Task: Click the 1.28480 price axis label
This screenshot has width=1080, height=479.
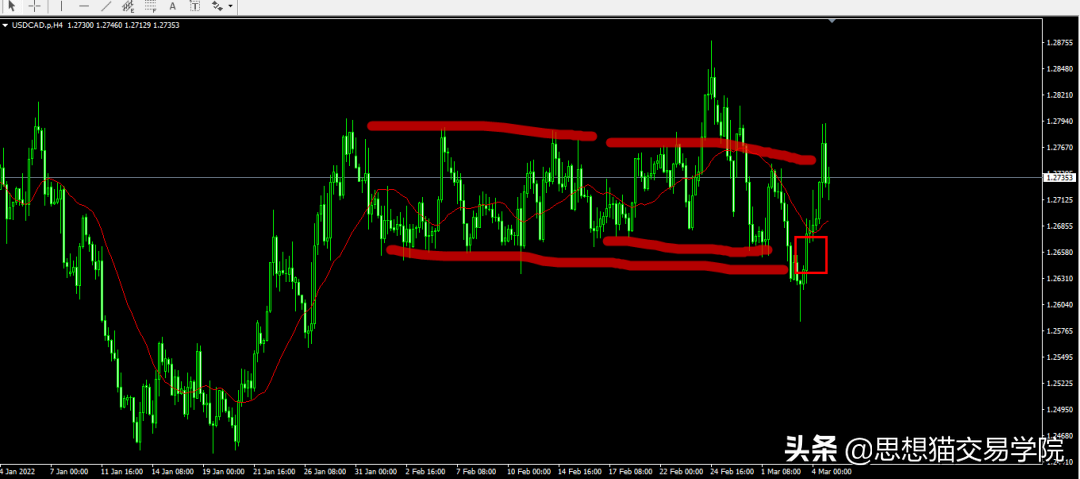Action: pos(1059,70)
